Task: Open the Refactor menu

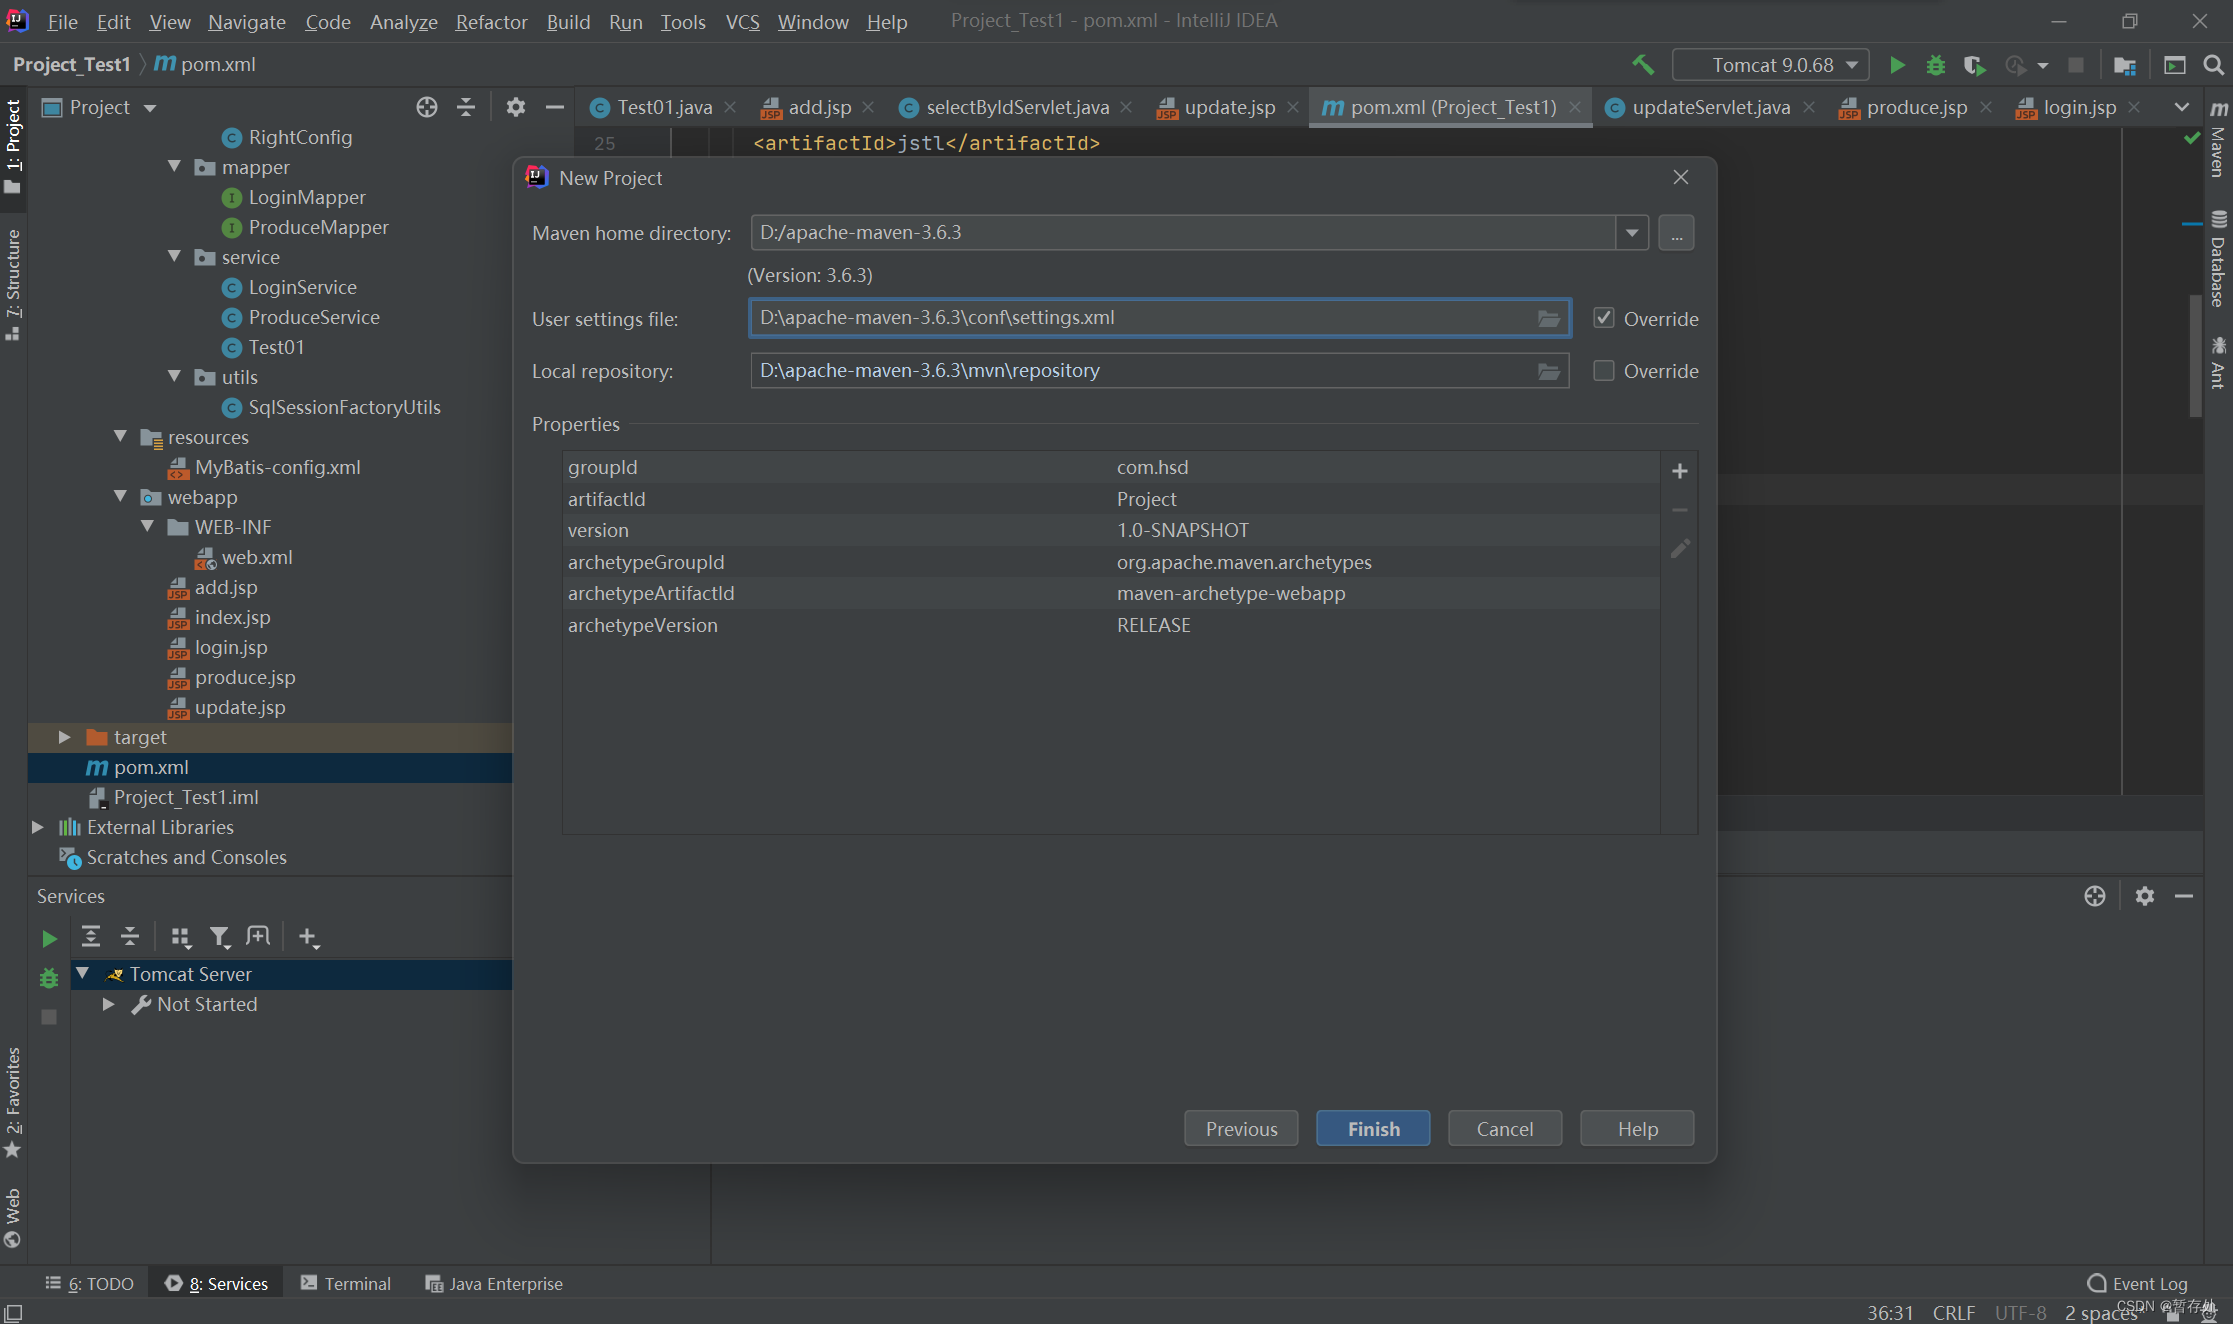Action: [x=491, y=21]
